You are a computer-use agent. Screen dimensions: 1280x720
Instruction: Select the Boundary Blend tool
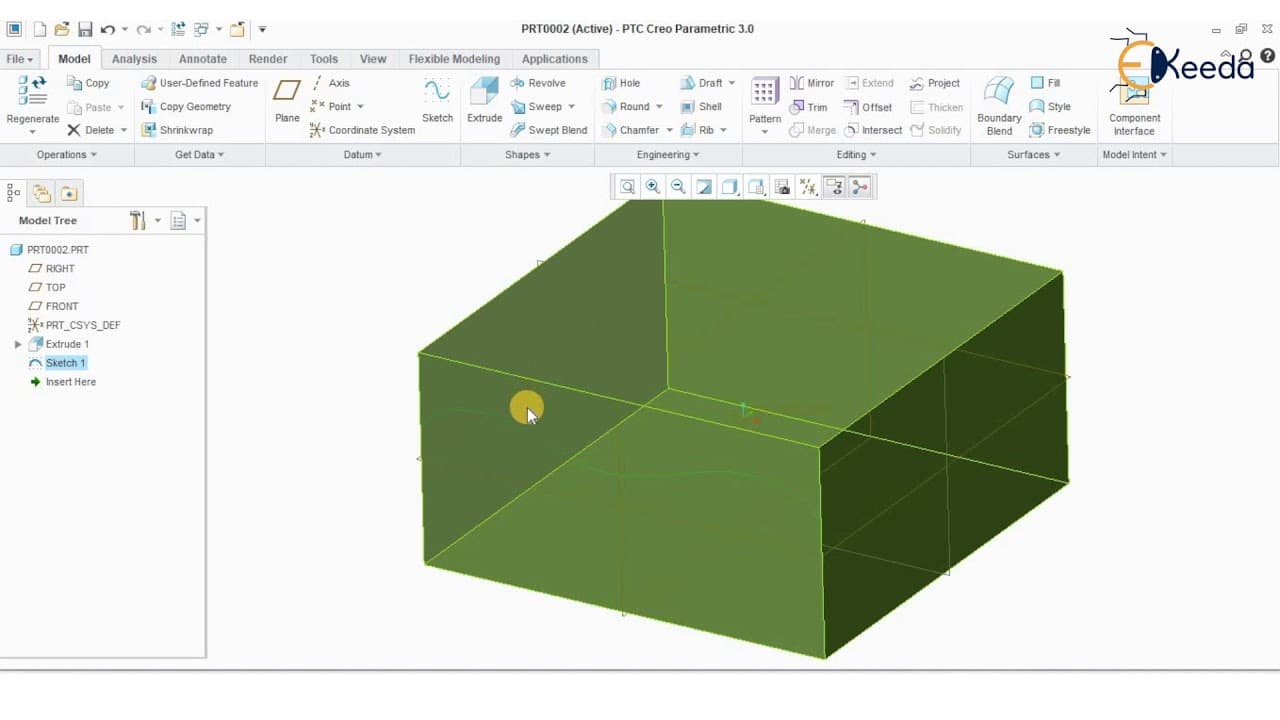point(999,106)
